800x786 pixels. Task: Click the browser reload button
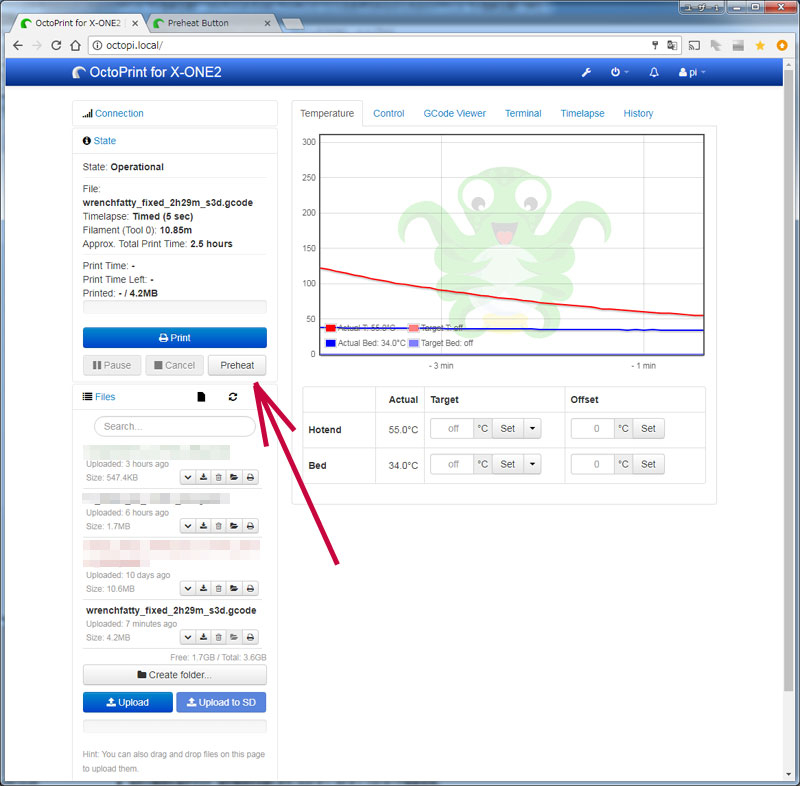point(56,45)
